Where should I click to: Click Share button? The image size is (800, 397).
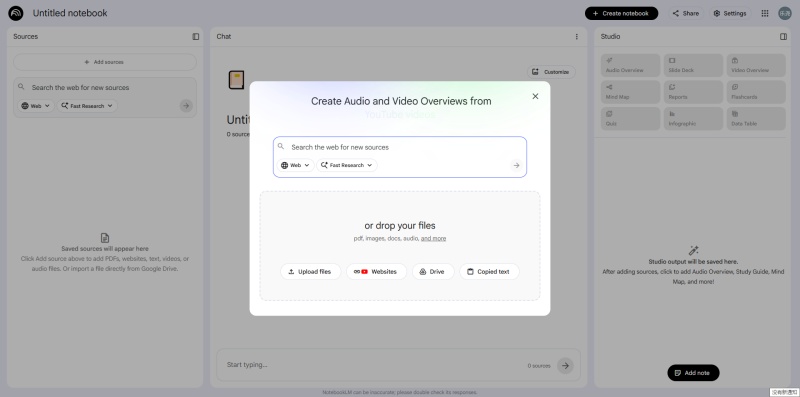pyautogui.click(x=686, y=13)
